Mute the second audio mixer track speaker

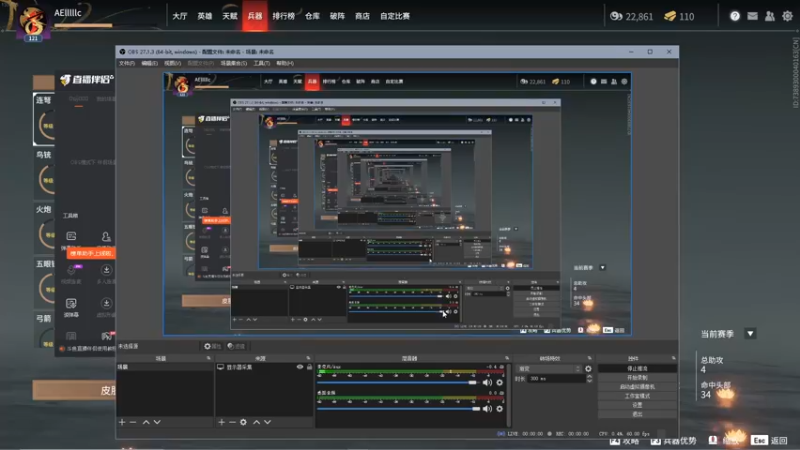tap(487, 409)
